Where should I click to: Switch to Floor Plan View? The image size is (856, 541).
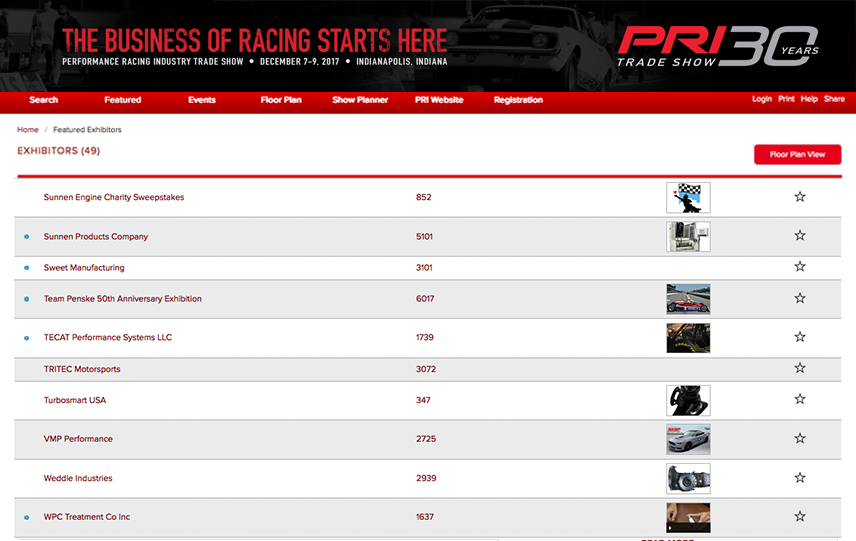[x=798, y=154]
